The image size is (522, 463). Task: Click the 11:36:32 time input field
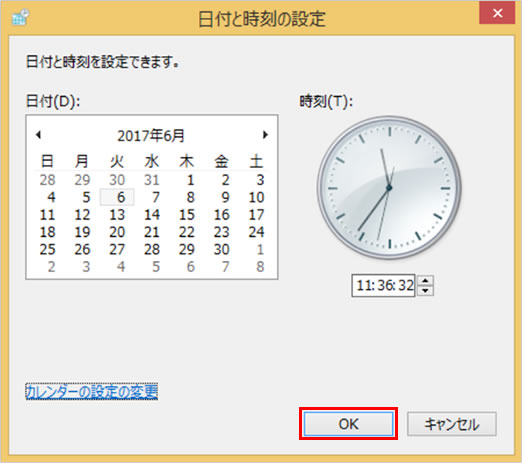(383, 285)
